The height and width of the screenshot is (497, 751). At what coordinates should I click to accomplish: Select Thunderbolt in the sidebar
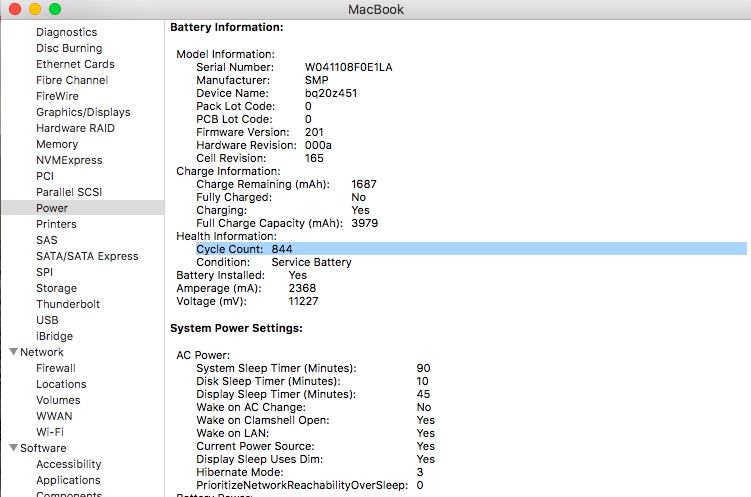coord(68,304)
